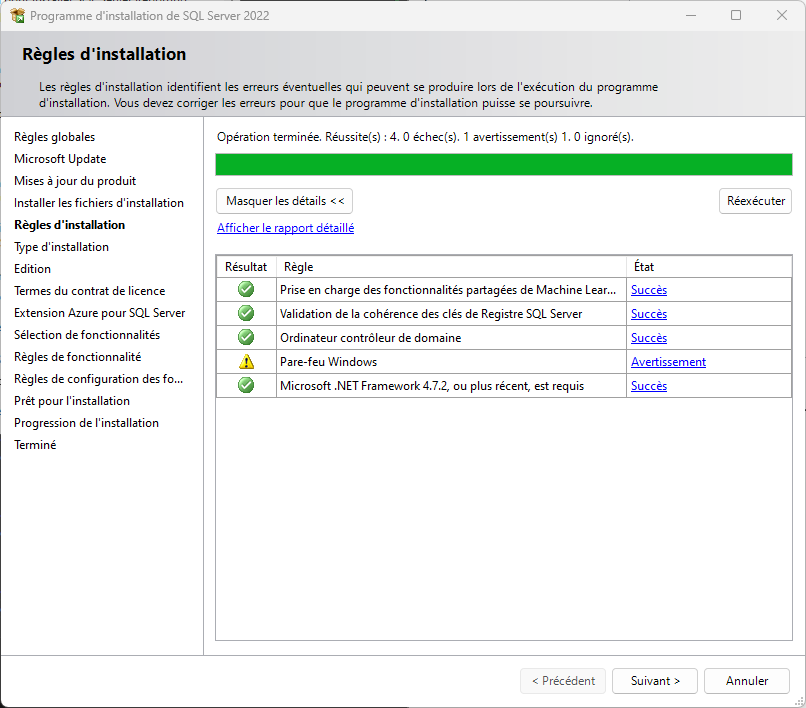The width and height of the screenshot is (806, 708).
Task: Click the green check icon for .NET Framework rule
Action: coord(246,385)
